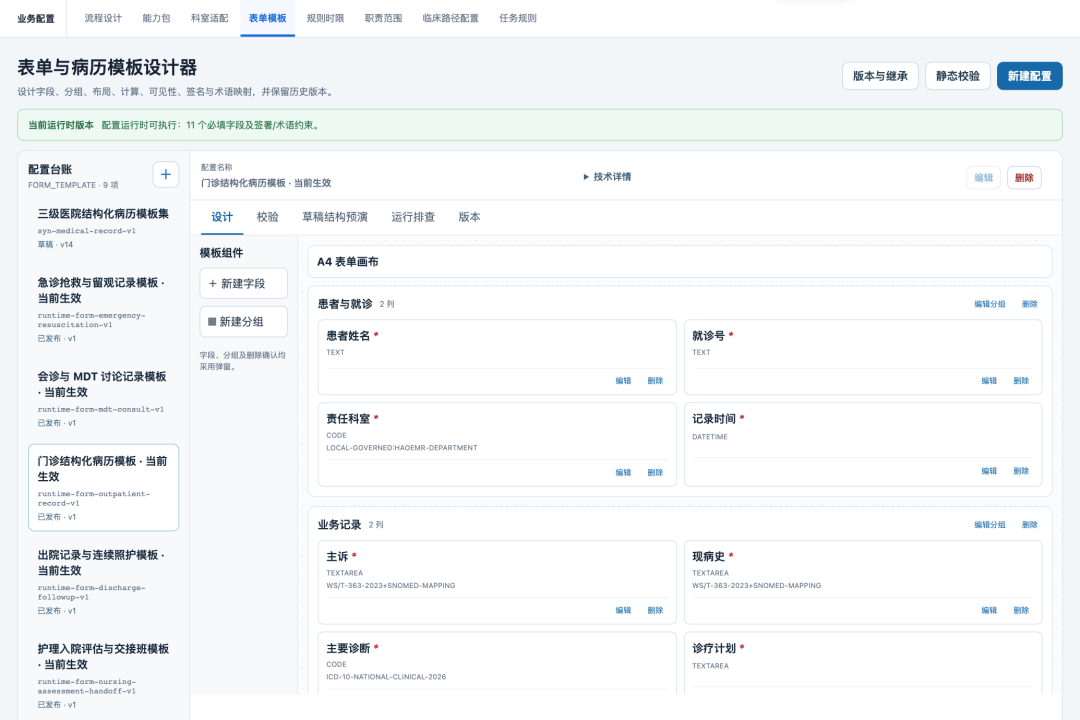The height and width of the screenshot is (720, 1080).
Task: Click the 新建分组 button
Action: [243, 322]
